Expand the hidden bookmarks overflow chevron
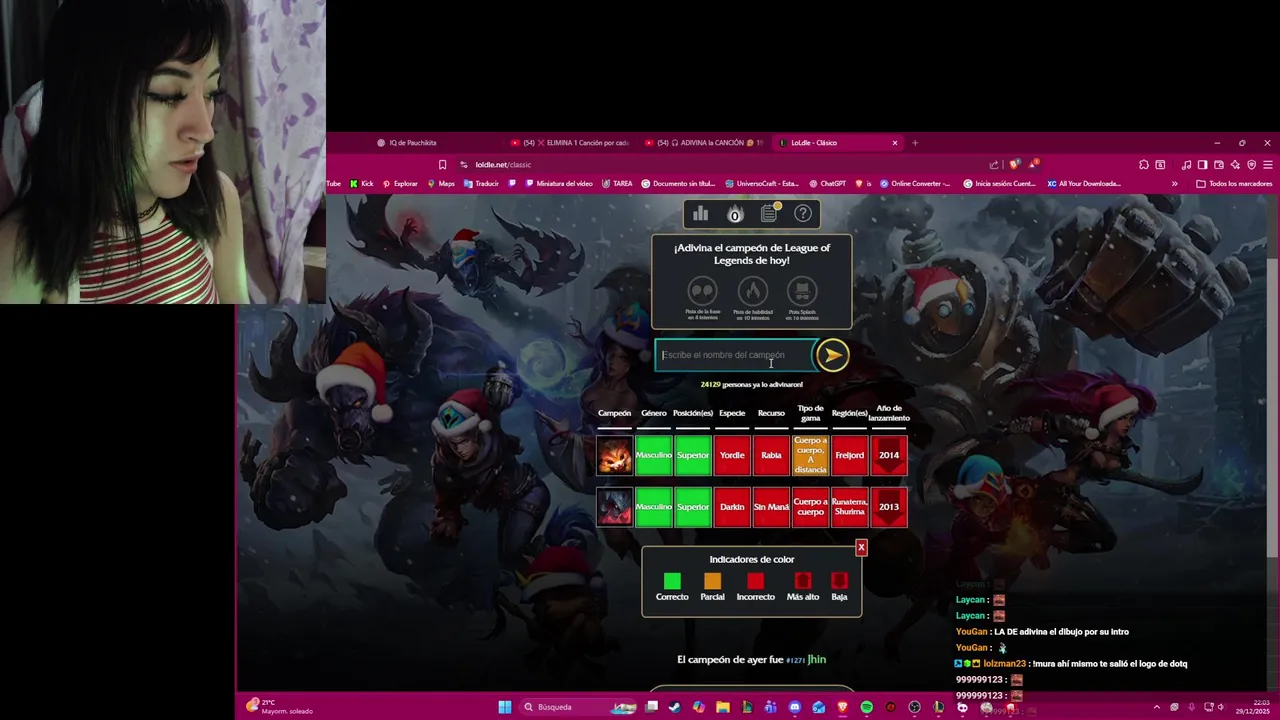The height and width of the screenshot is (720, 1280). pyautogui.click(x=1175, y=184)
